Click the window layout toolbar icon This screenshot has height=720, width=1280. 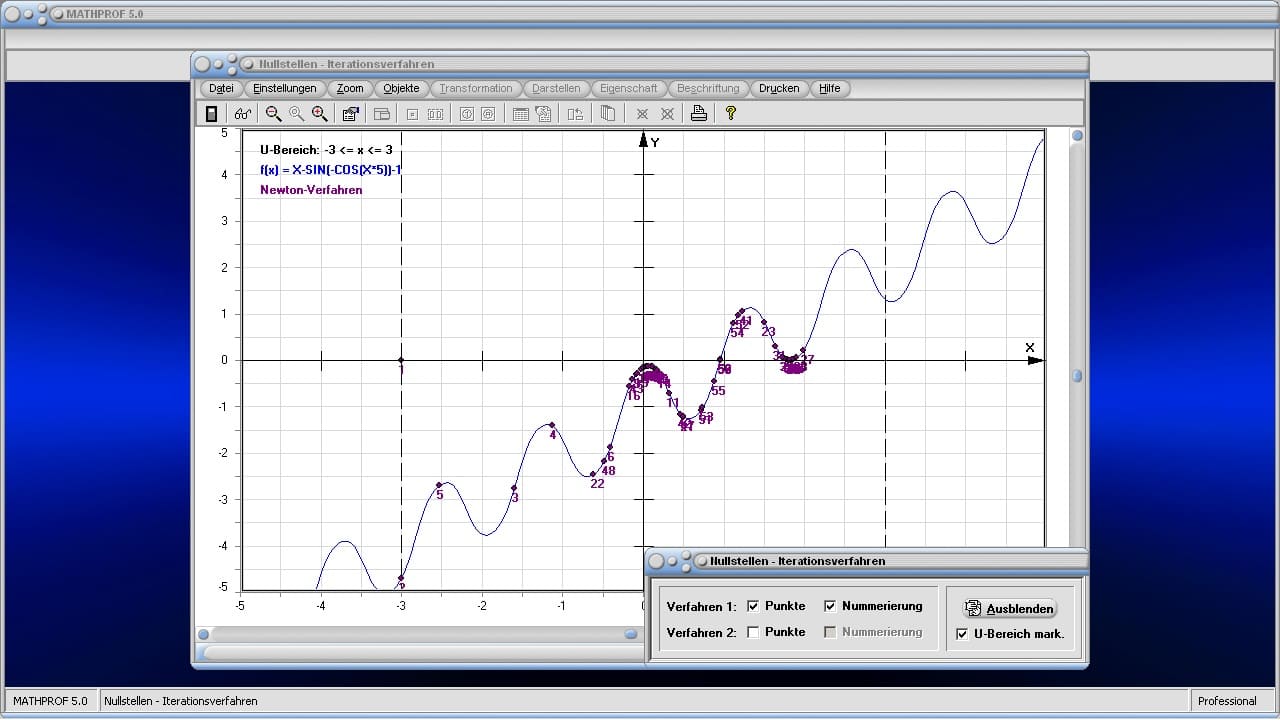(x=381, y=114)
